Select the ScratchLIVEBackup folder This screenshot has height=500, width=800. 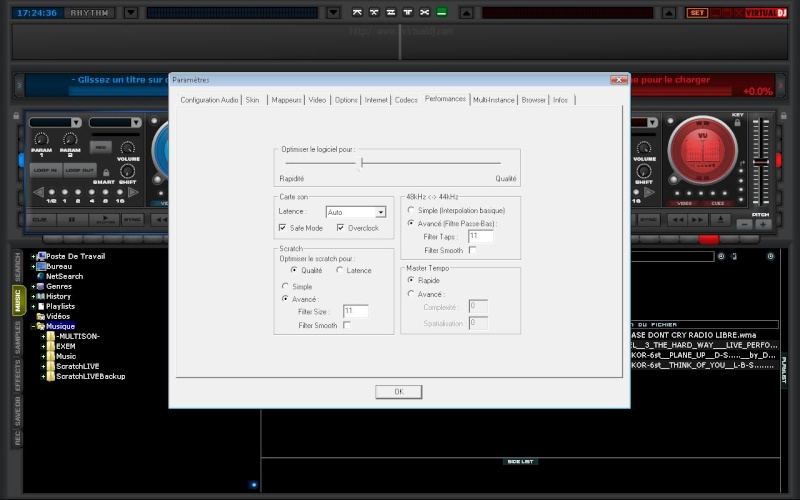tap(90, 376)
